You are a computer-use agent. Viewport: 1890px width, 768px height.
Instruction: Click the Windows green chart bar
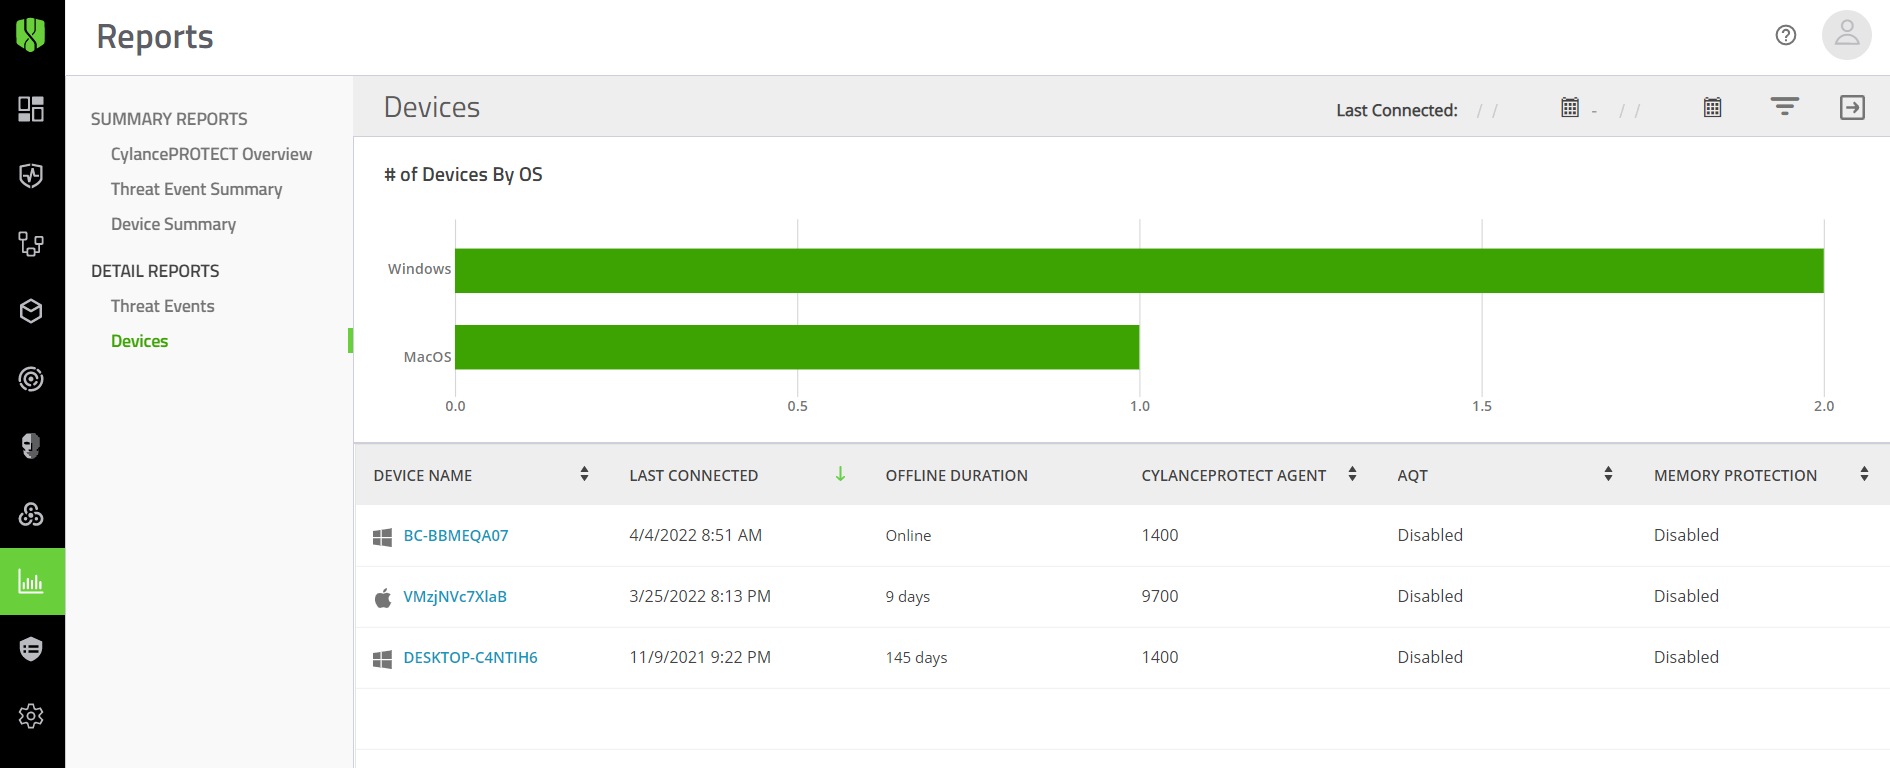coord(1139,270)
